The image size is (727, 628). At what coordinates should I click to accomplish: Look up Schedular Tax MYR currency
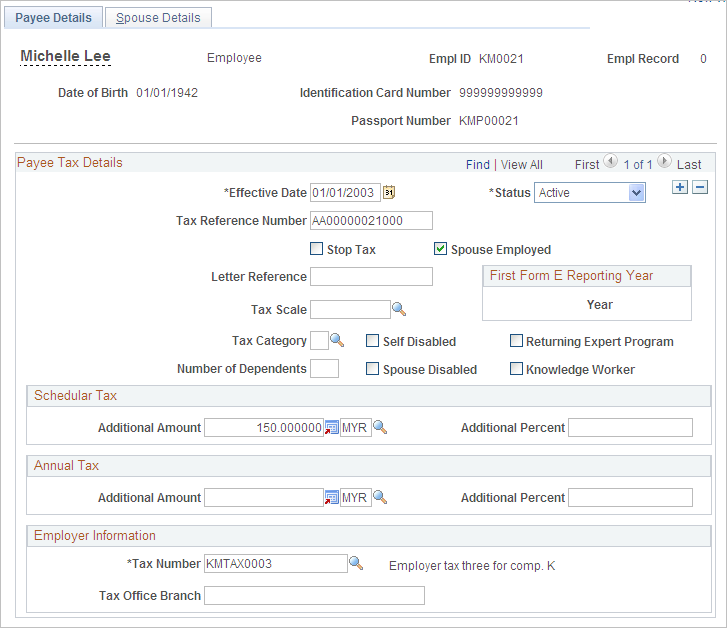pyautogui.click(x=380, y=427)
